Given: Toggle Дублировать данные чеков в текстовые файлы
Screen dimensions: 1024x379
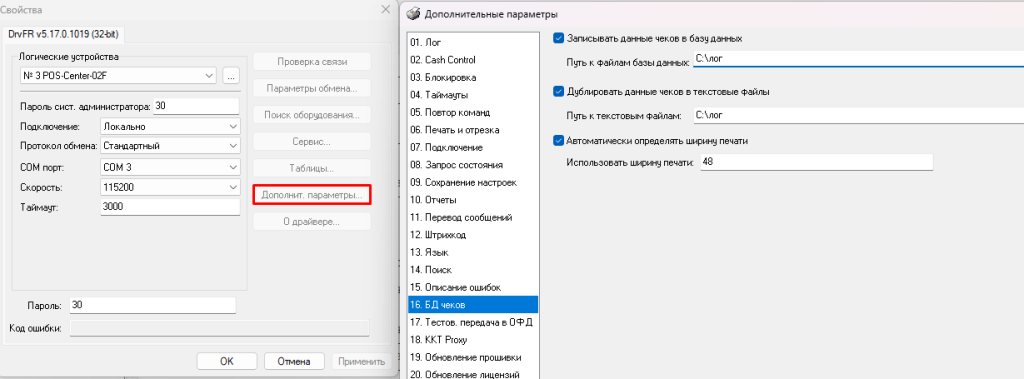Looking at the screenshot, I should pos(558,91).
